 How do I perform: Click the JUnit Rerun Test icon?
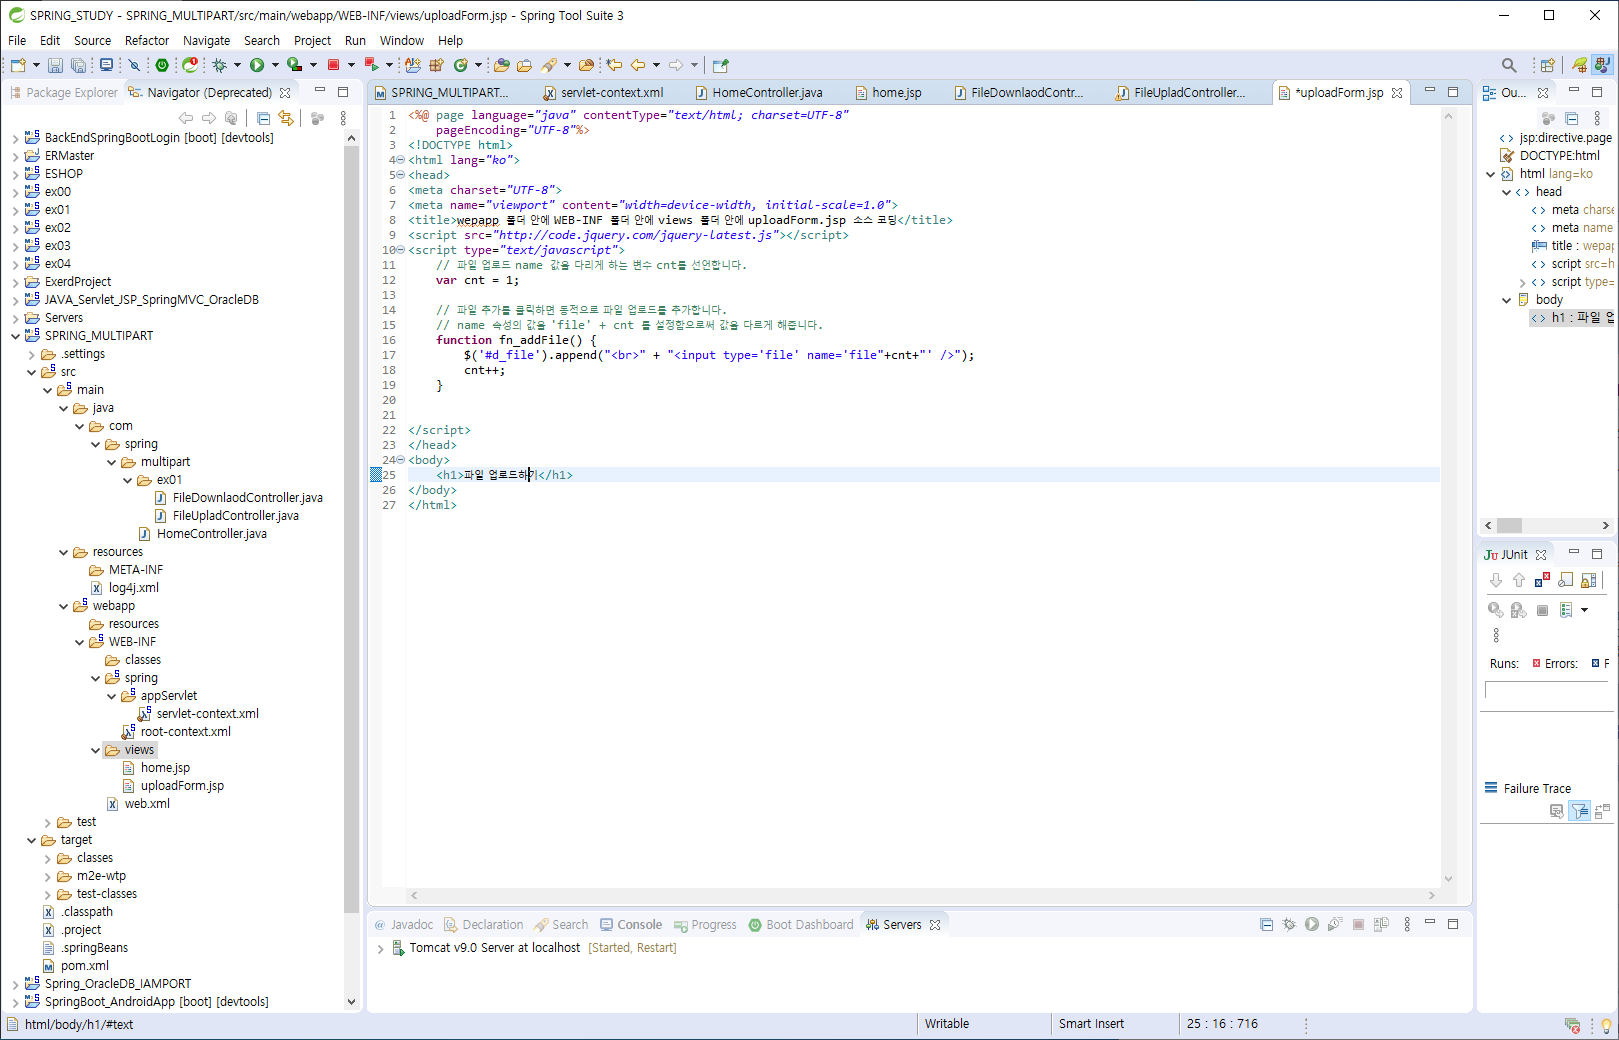tap(1496, 610)
